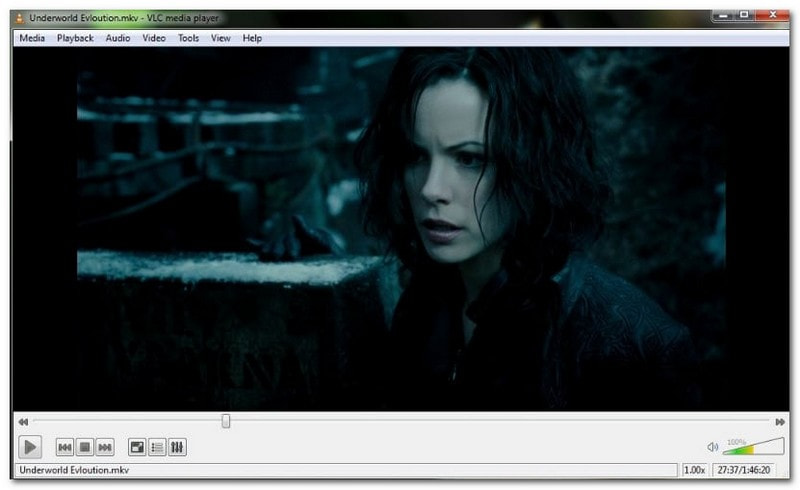Open the Playback menu
Screen dimensions: 800x490
75,38
